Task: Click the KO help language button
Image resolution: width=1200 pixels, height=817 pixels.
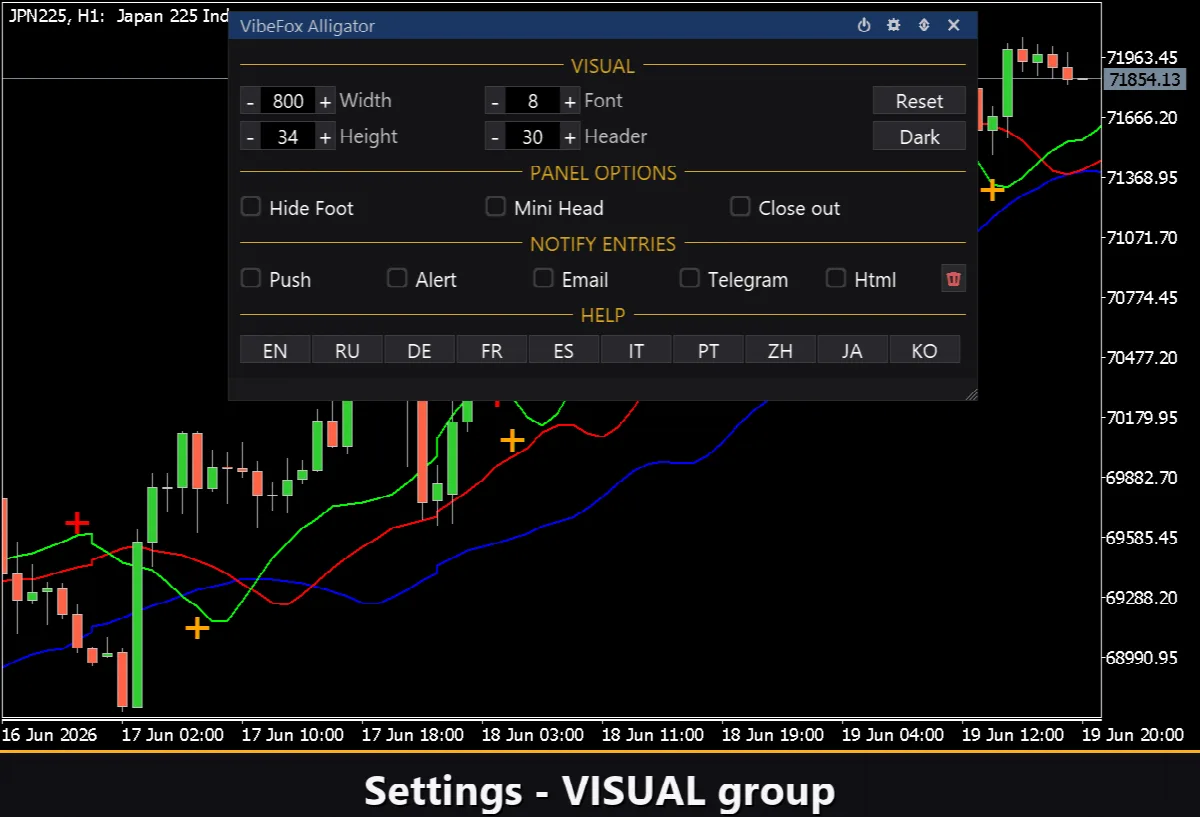Action: (925, 351)
